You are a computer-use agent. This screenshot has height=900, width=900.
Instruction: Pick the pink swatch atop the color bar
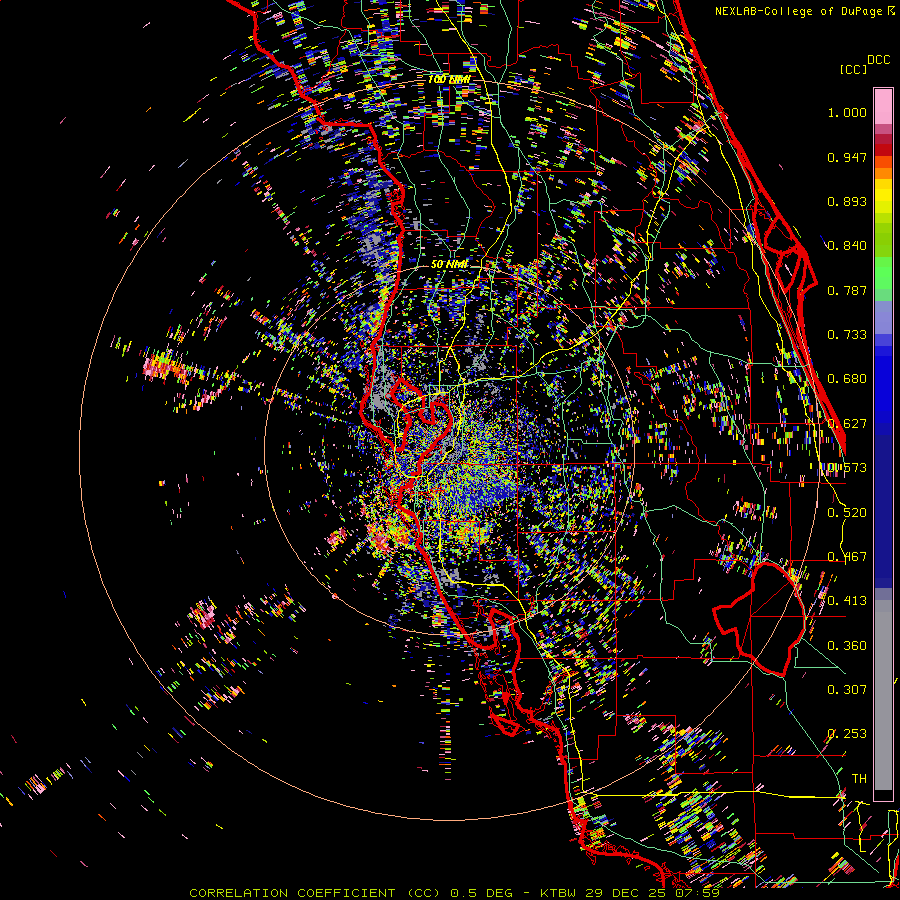pyautogui.click(x=883, y=106)
